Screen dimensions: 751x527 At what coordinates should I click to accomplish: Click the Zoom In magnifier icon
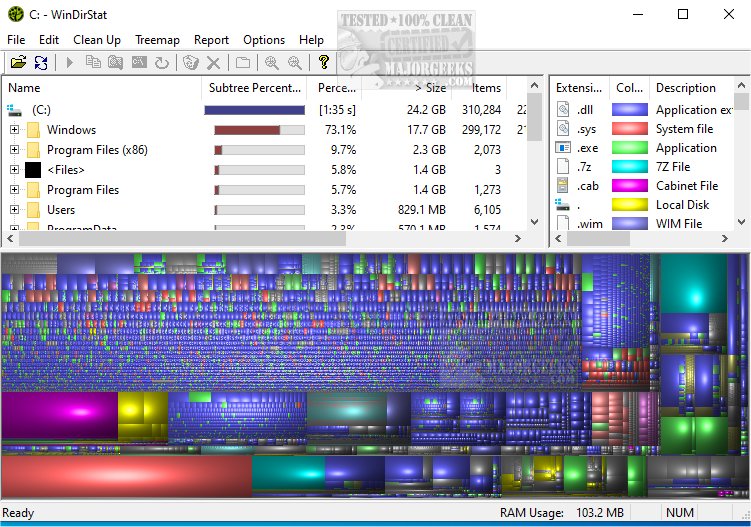(x=271, y=62)
